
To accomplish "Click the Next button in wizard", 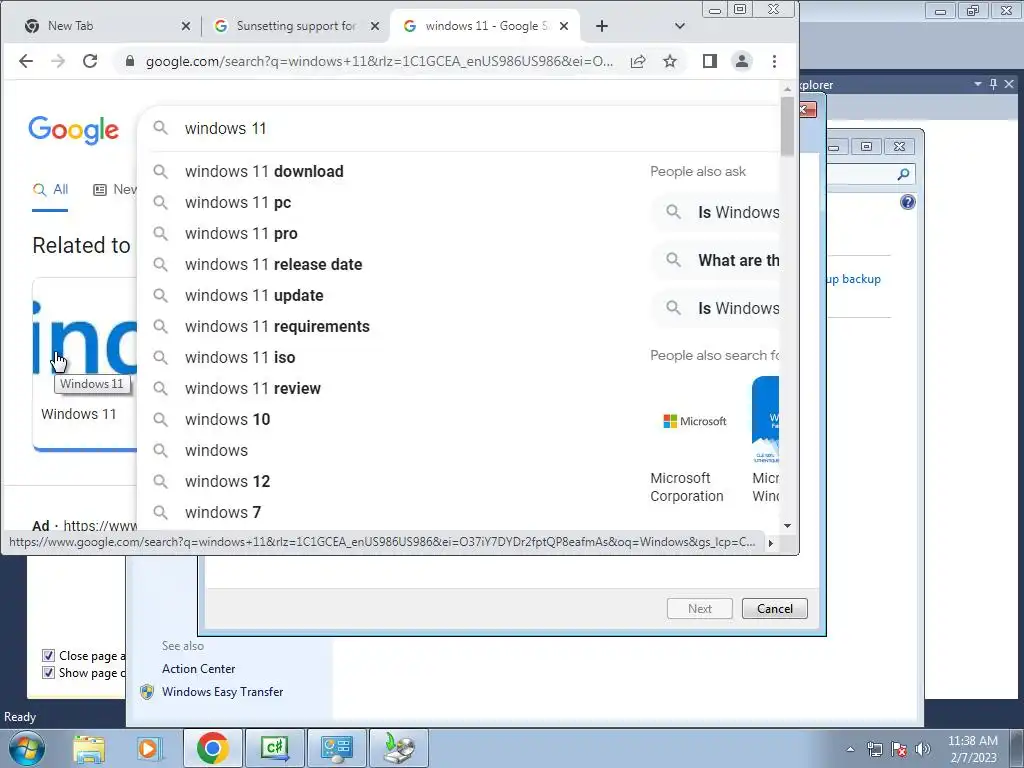I will coord(699,609).
